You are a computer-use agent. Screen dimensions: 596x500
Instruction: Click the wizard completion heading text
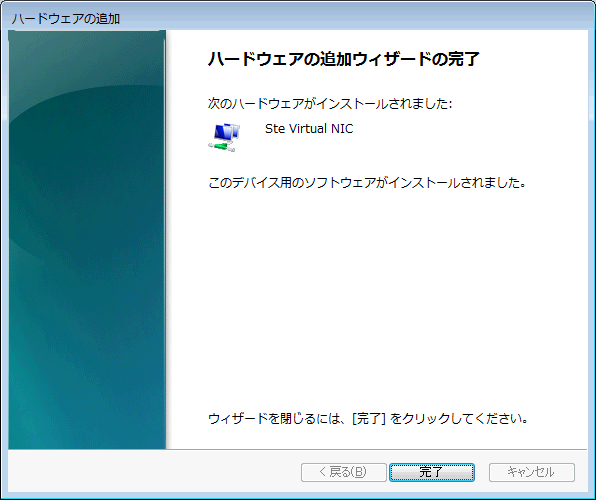tap(344, 59)
